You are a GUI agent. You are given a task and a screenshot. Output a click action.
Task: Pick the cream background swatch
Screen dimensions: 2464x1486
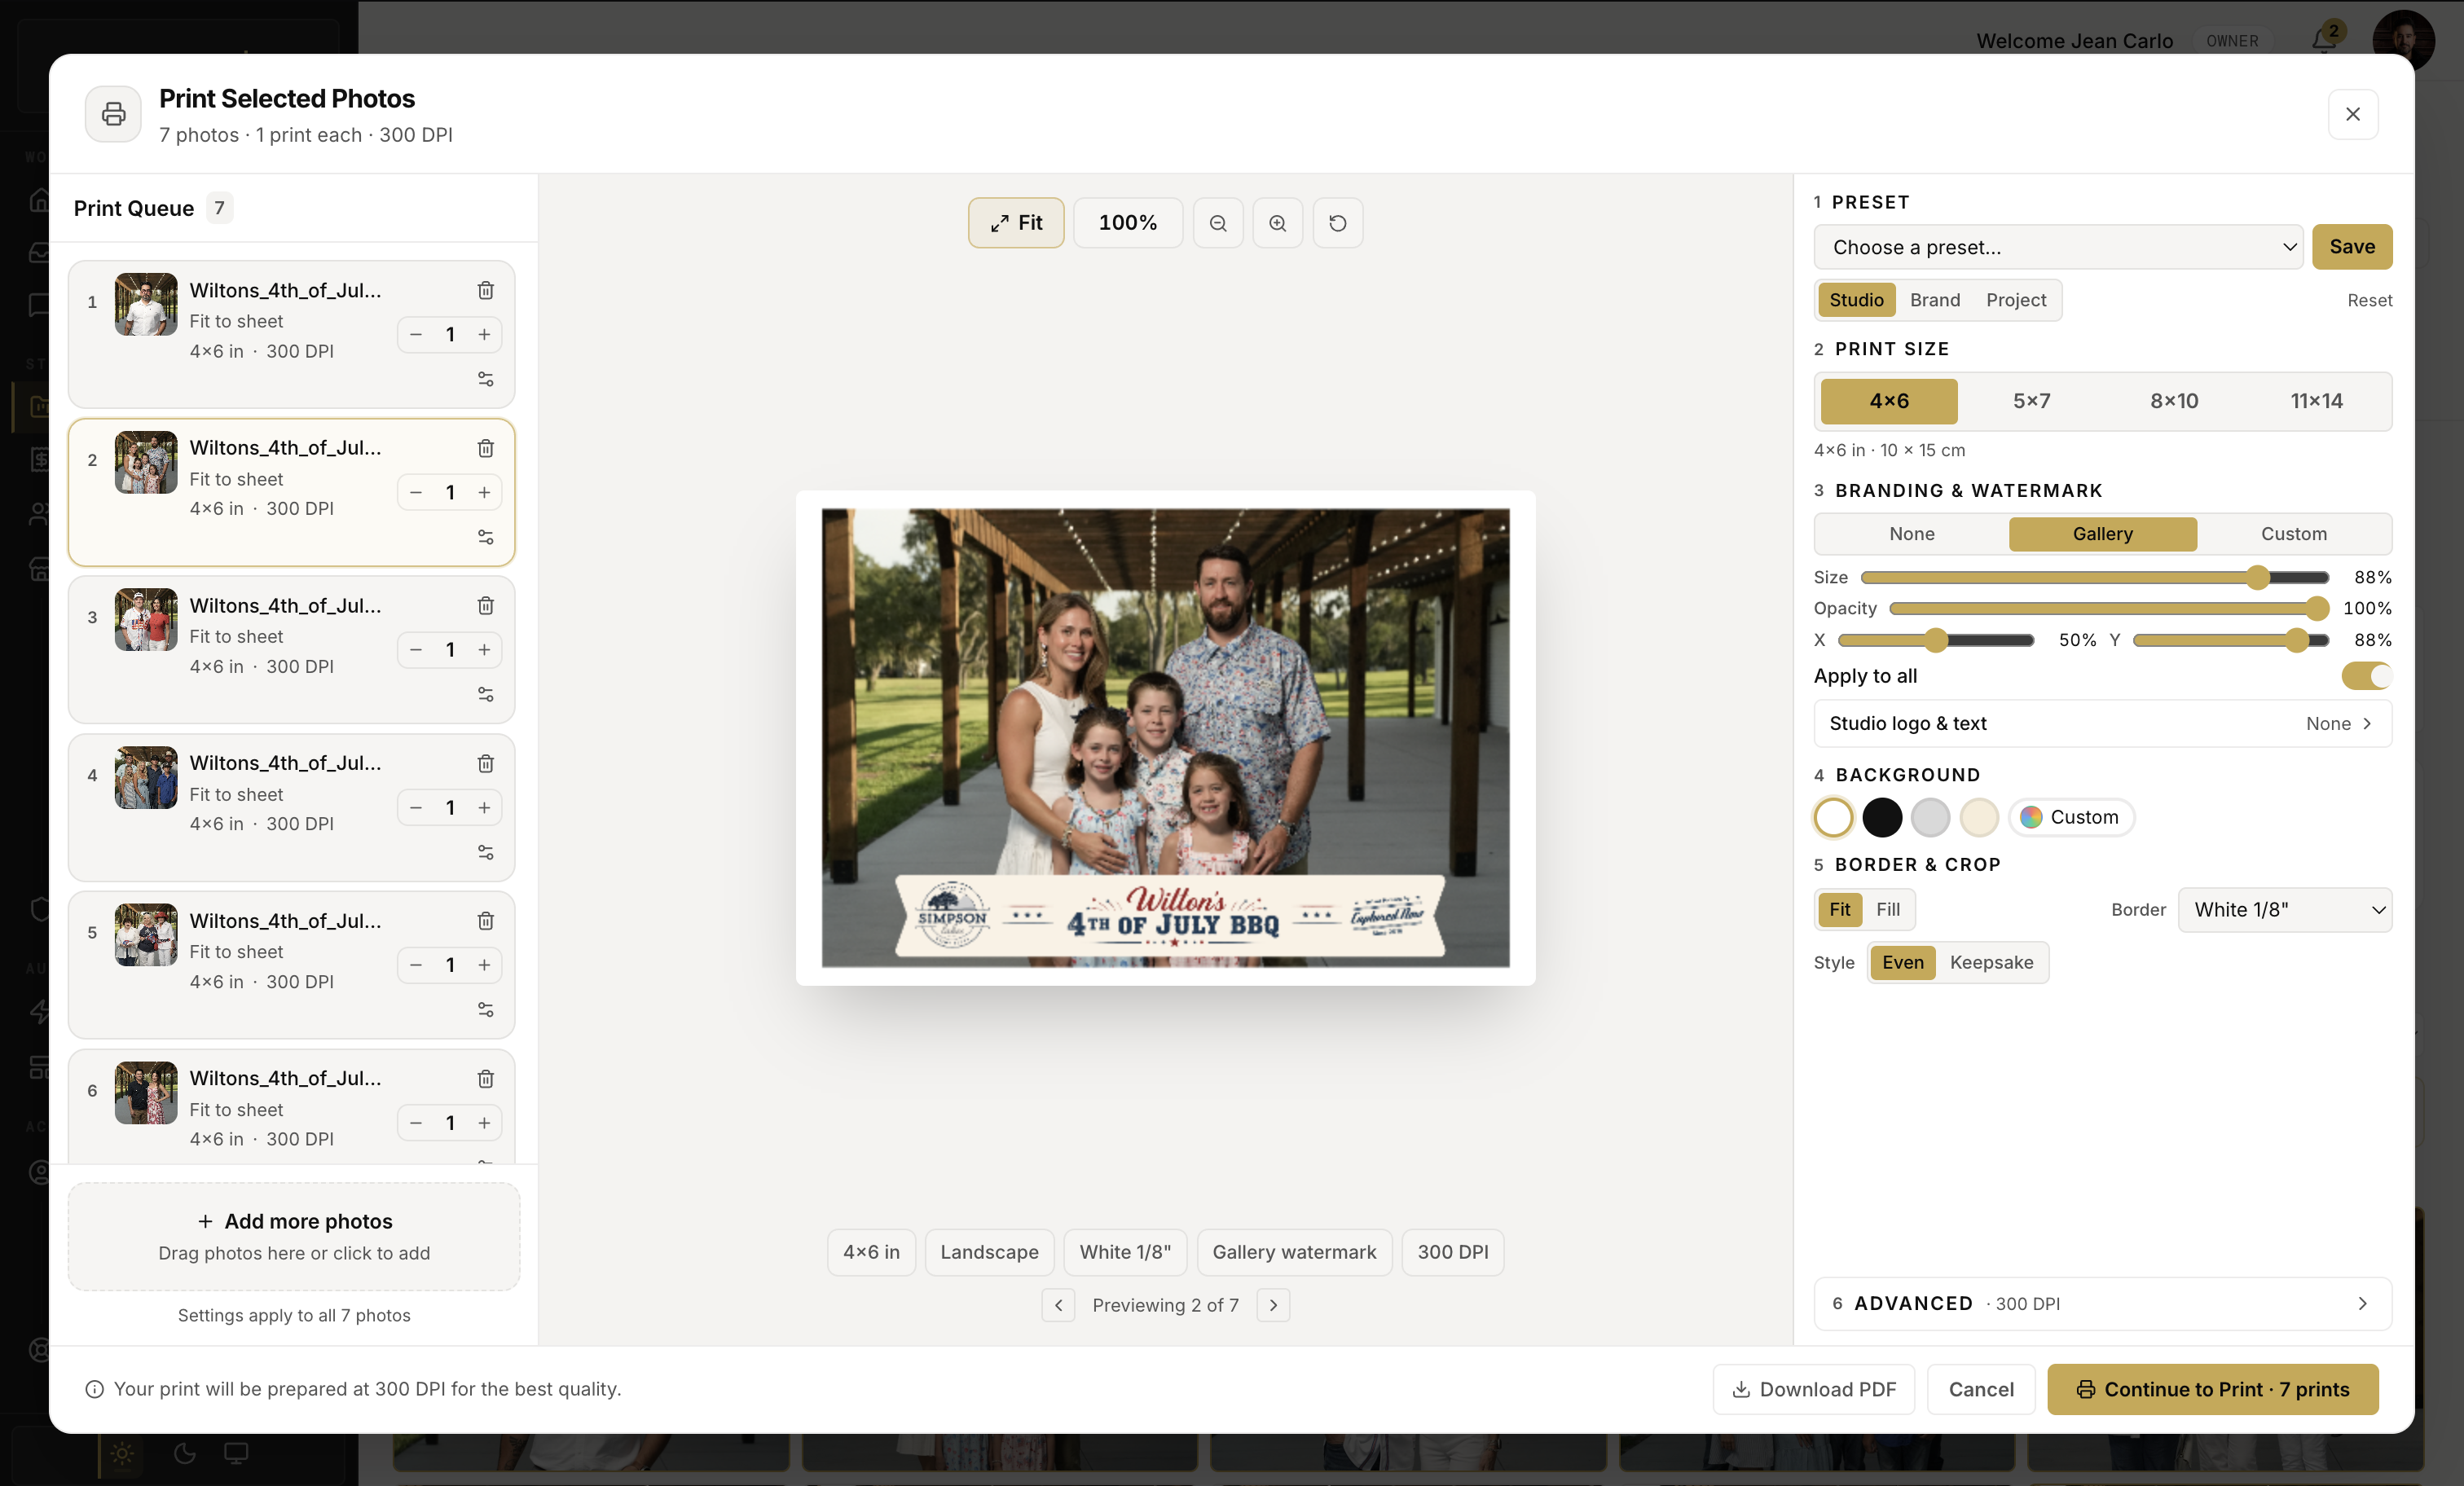pyautogui.click(x=1979, y=817)
